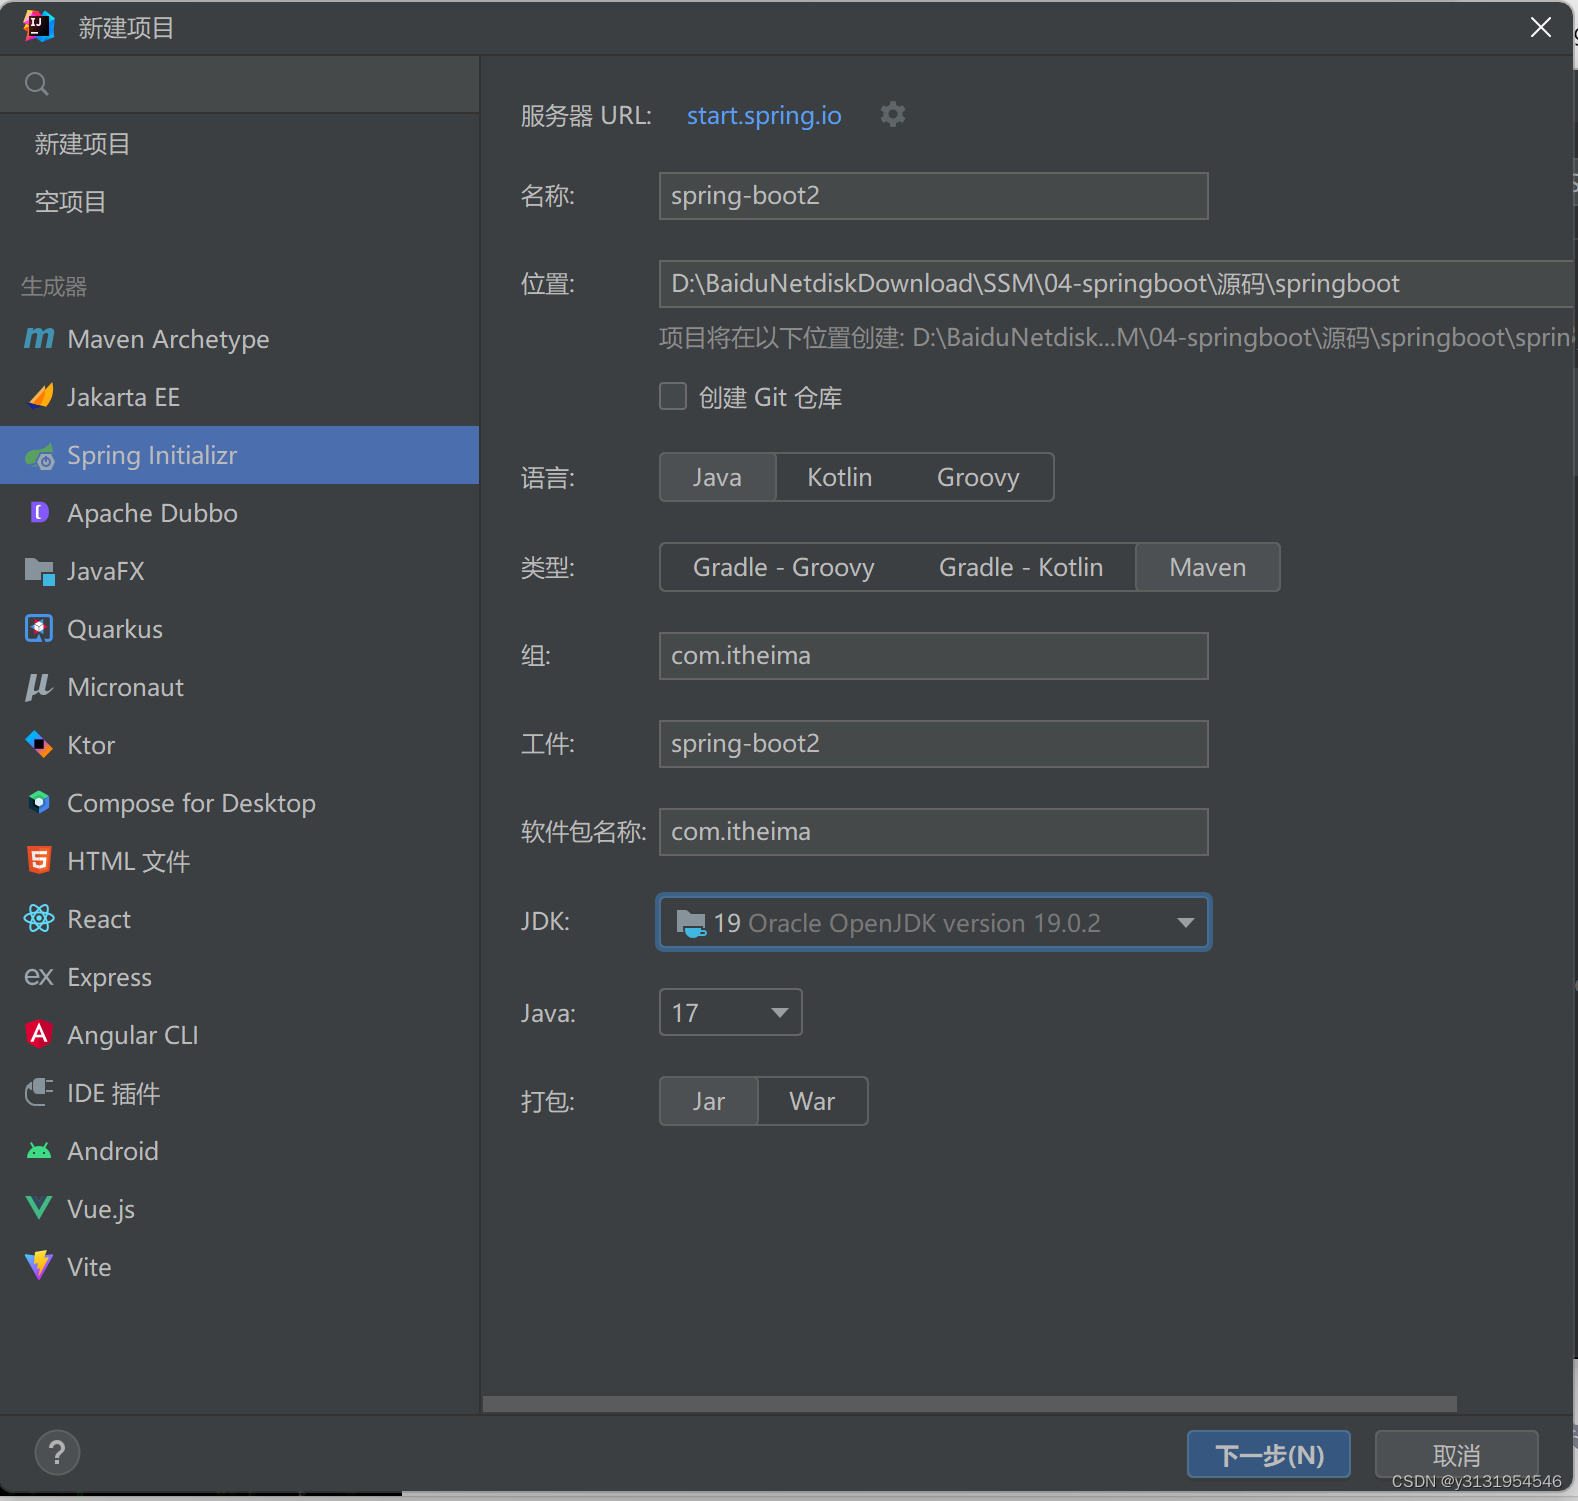
Task: Click the Quarkus icon
Action: [39, 629]
